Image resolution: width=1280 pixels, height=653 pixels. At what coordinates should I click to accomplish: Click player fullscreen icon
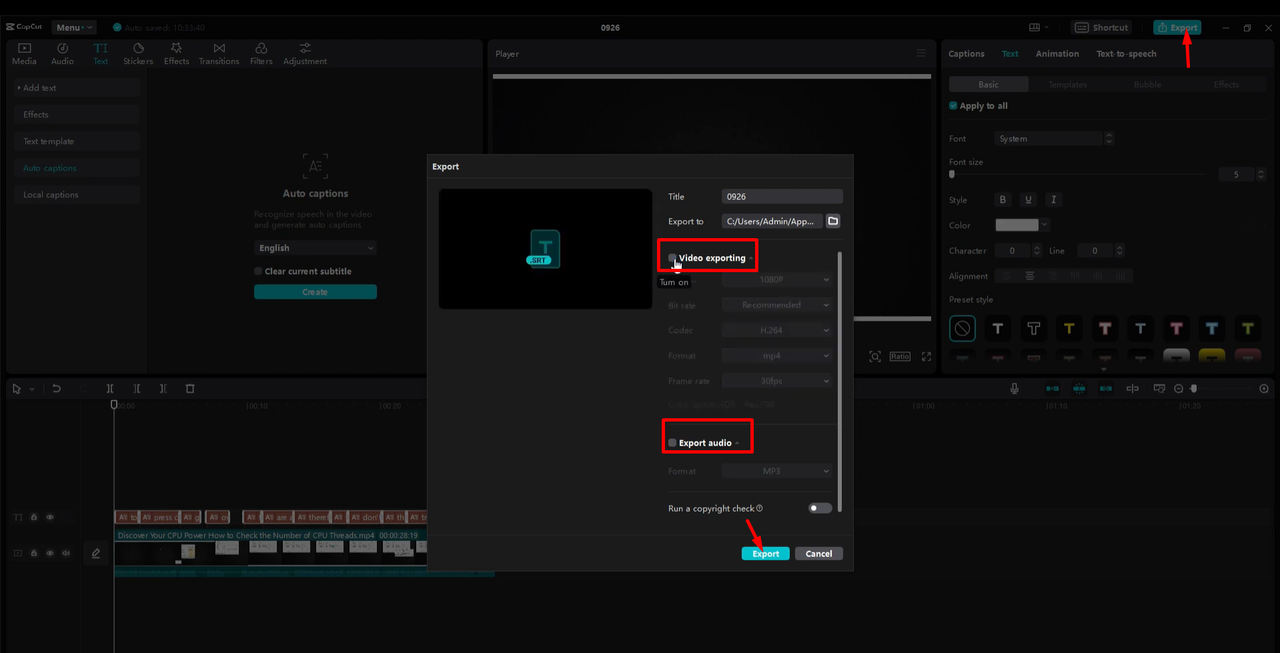point(926,356)
